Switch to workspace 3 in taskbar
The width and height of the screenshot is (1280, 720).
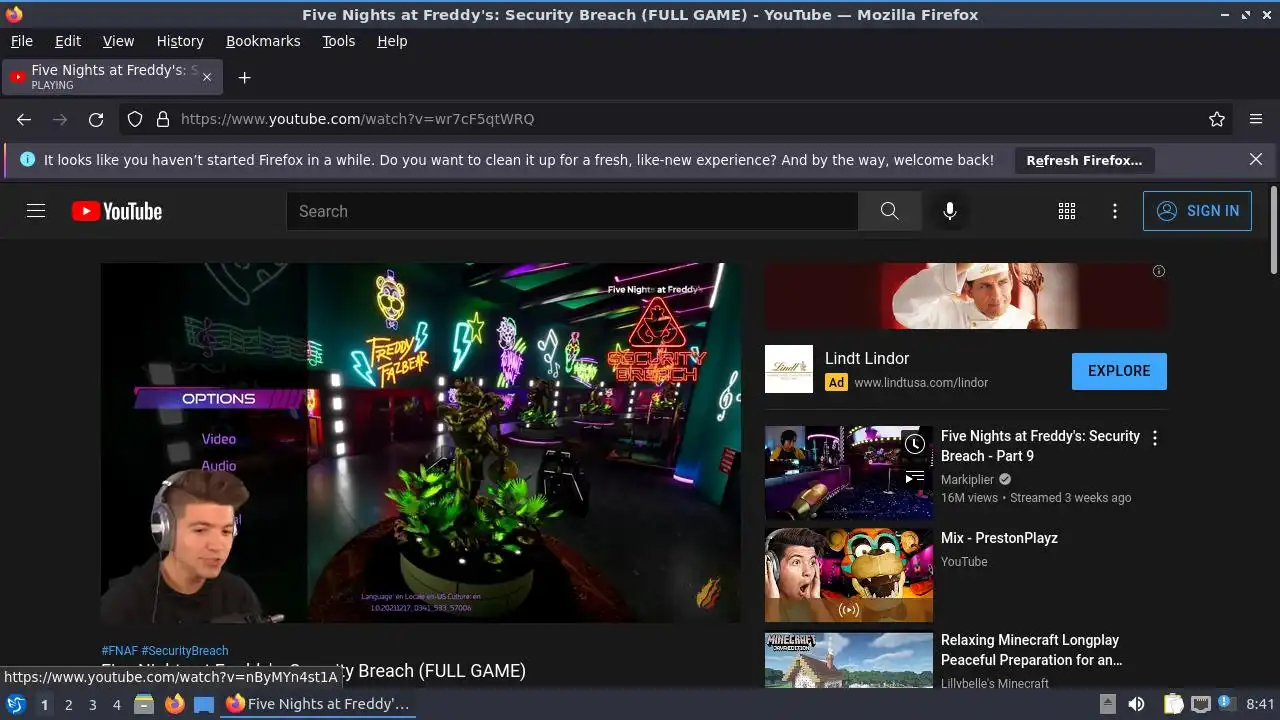pyautogui.click(x=92, y=705)
